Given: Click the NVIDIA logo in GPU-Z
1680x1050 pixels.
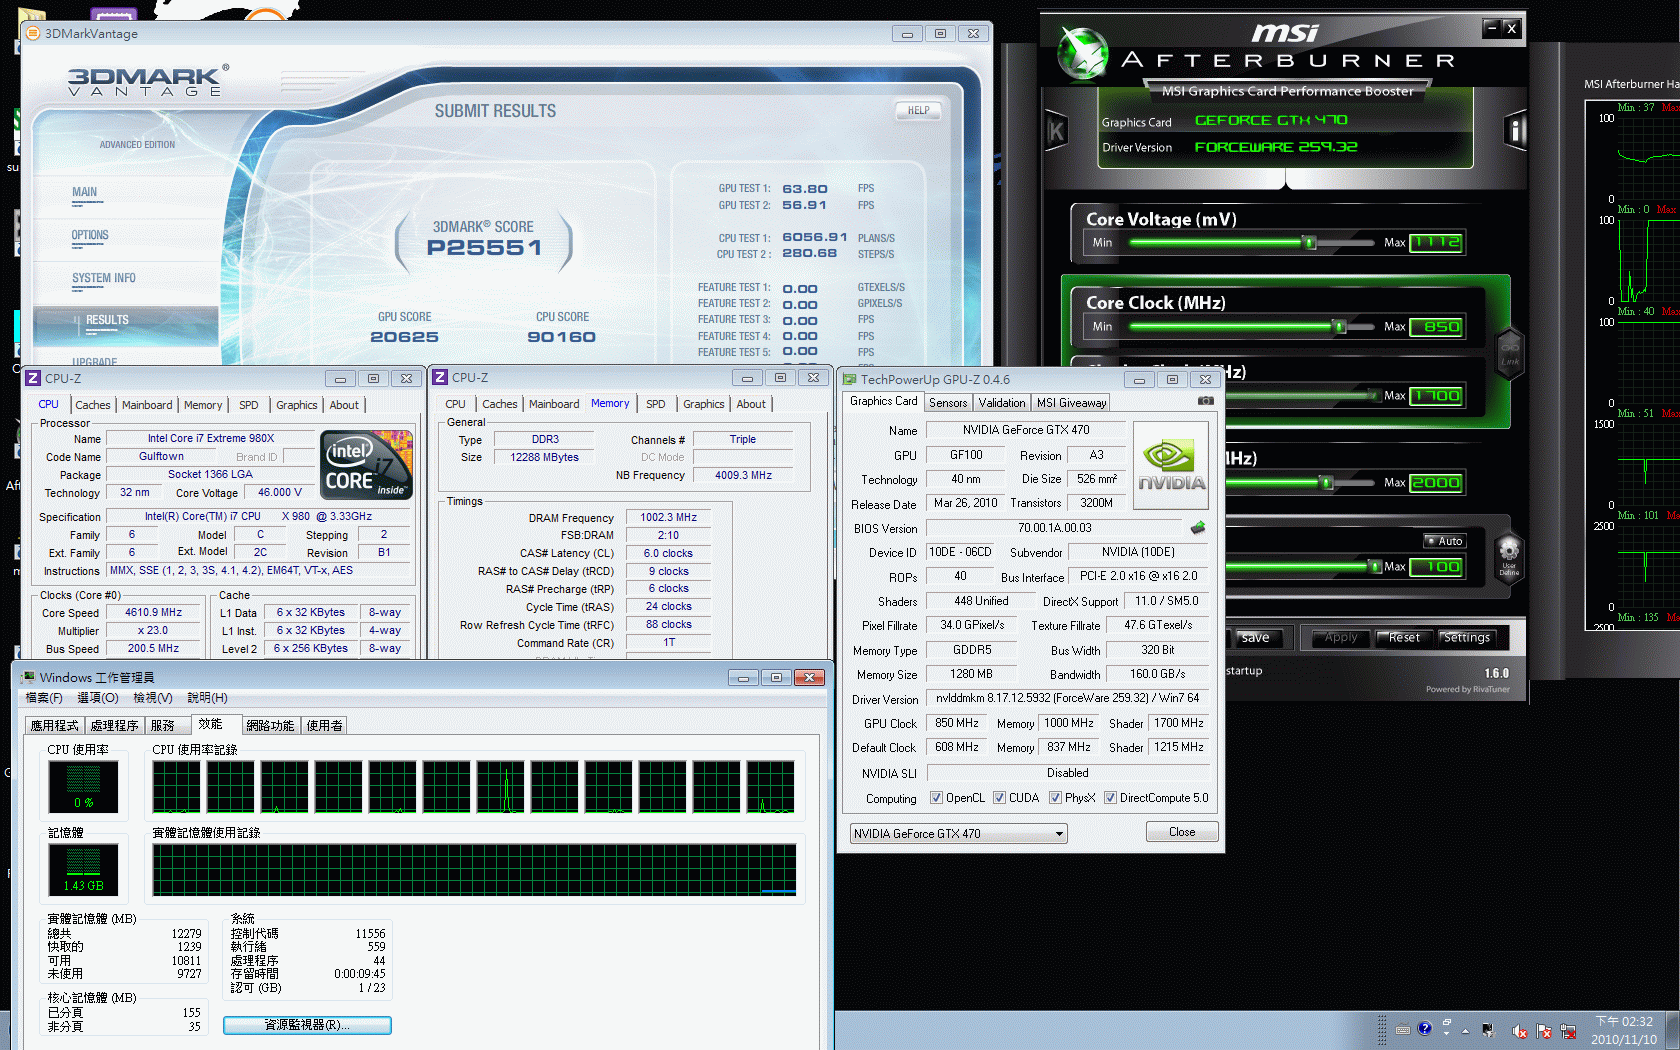Looking at the screenshot, I should click(1170, 466).
